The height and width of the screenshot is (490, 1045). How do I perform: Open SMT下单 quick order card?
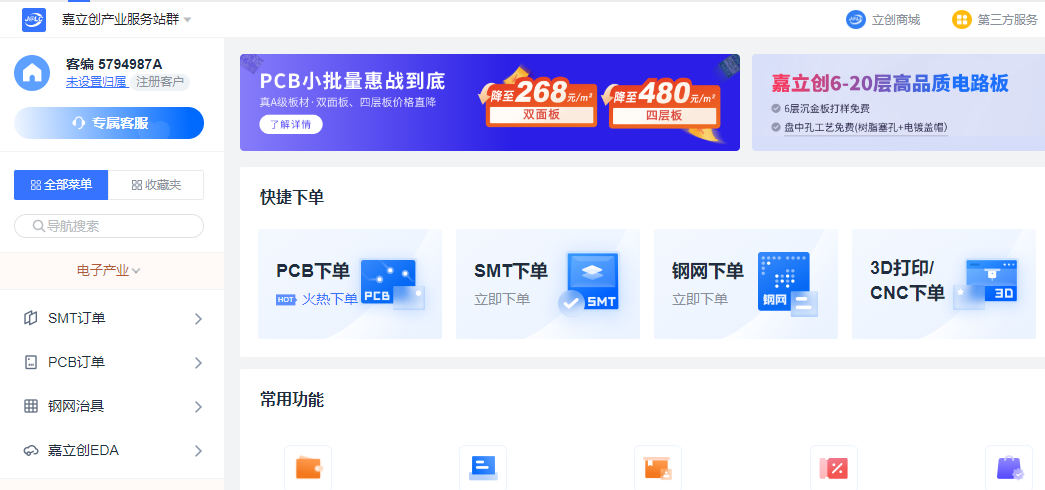coord(548,284)
